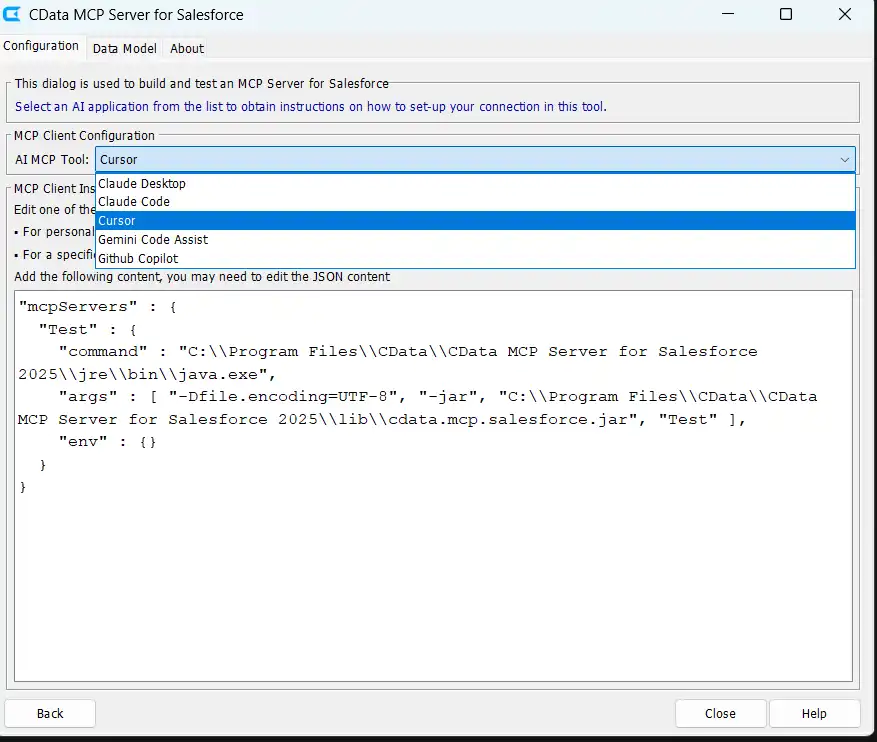877x742 pixels.
Task: Select Gemini Code Assist option
Action: tap(153, 240)
